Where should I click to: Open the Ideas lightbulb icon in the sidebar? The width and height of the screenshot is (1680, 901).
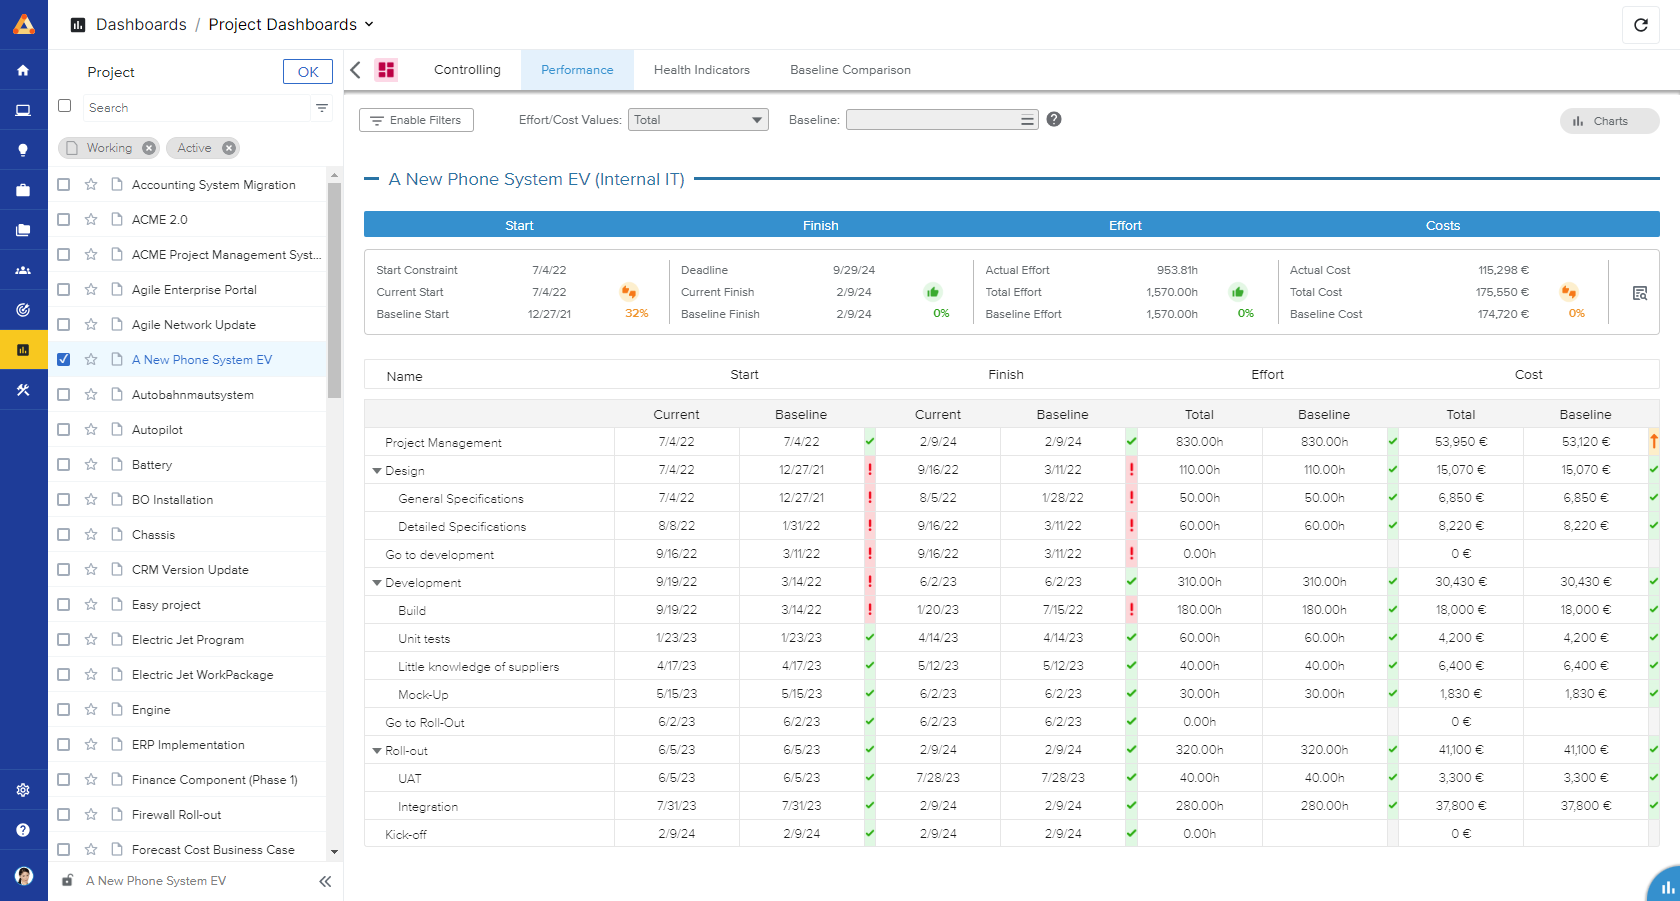(x=24, y=149)
